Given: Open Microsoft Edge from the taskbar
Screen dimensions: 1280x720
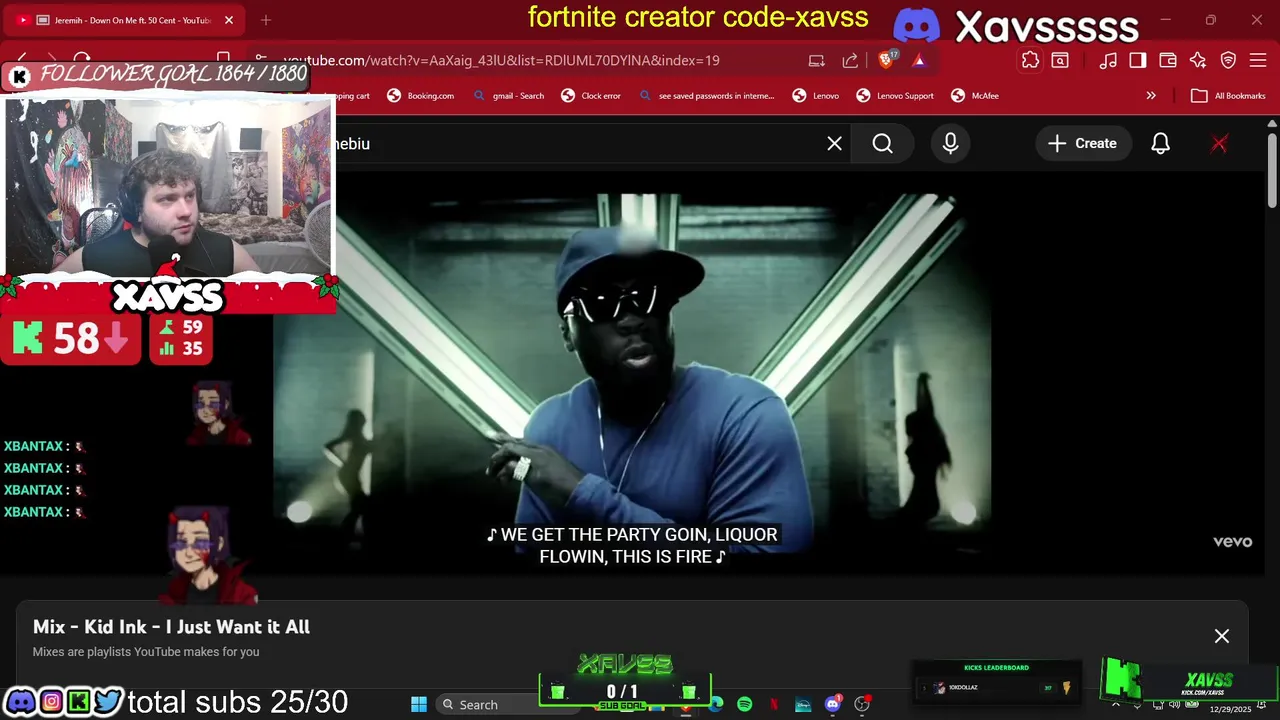Looking at the screenshot, I should [716, 704].
